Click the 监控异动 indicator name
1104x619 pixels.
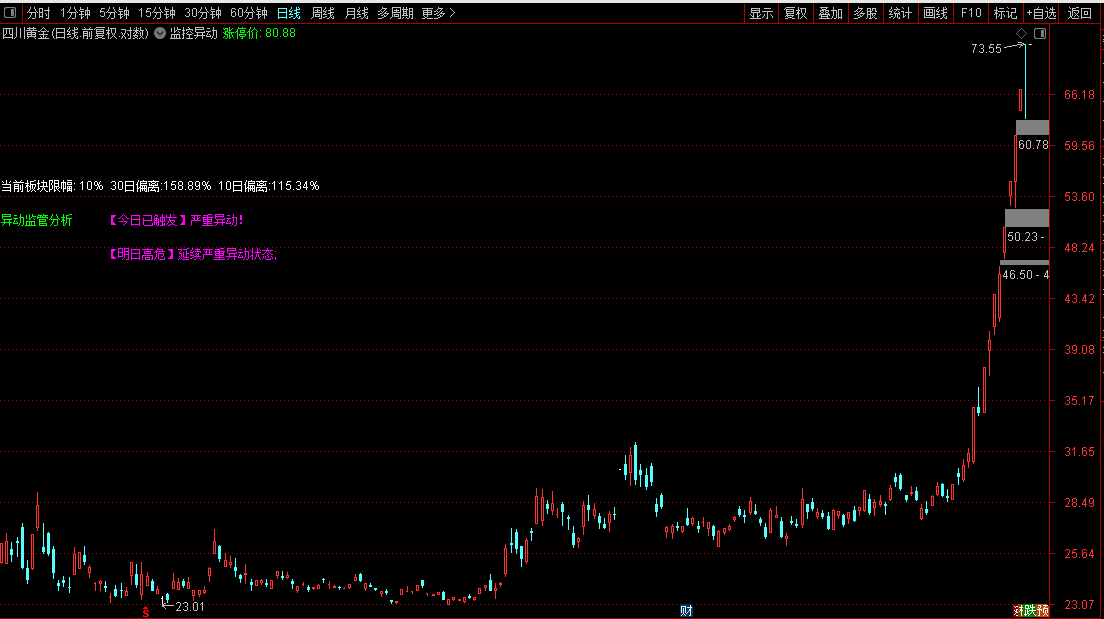coord(194,33)
